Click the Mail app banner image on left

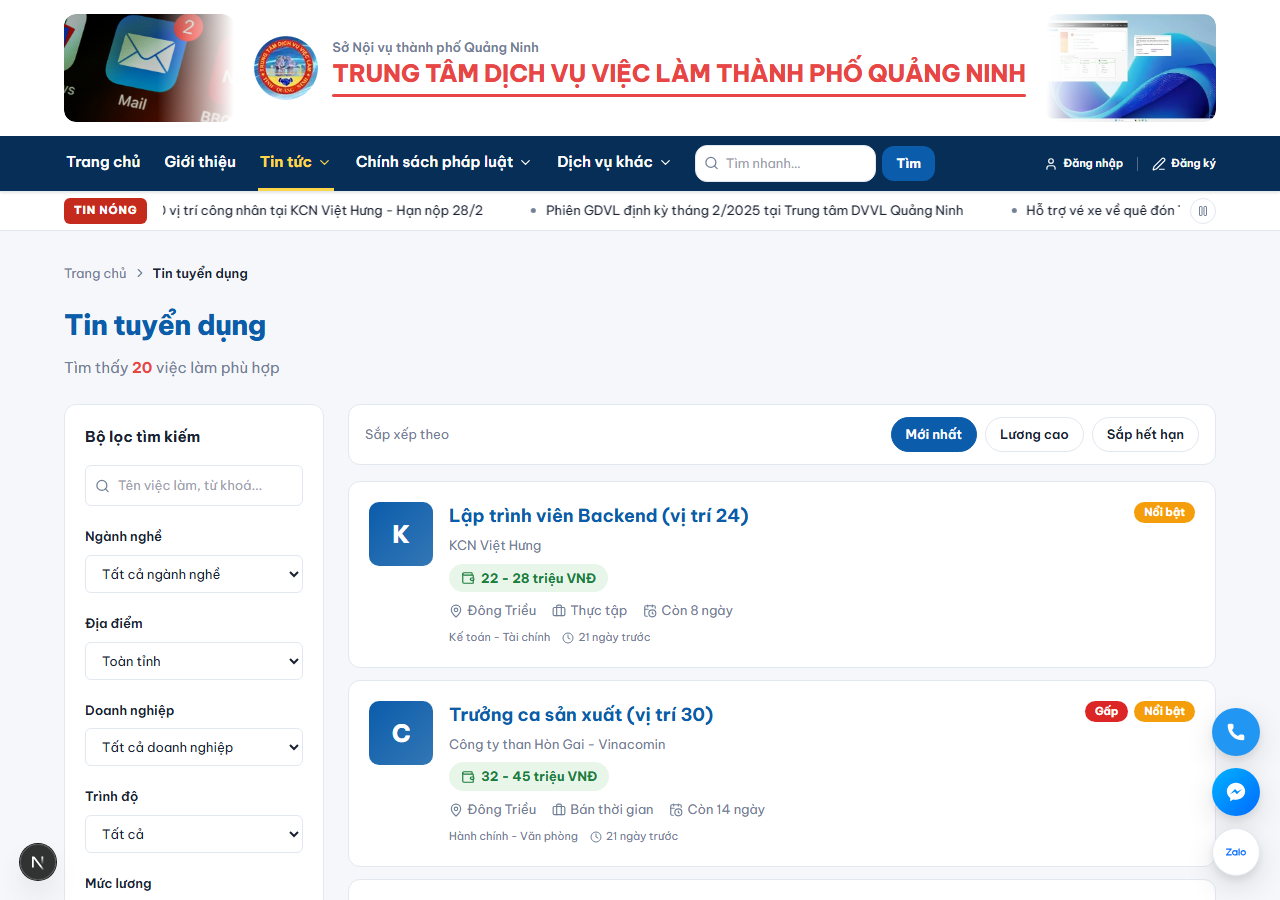tap(148, 68)
